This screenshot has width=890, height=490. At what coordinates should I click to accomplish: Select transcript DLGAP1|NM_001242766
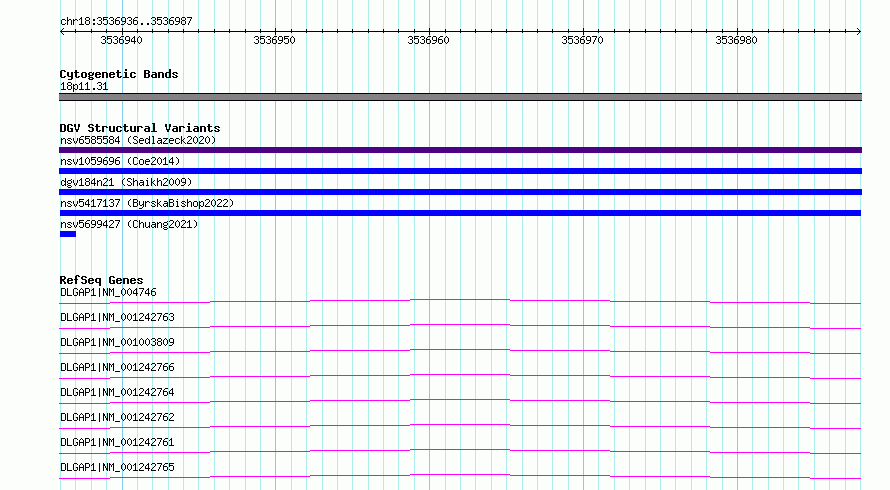[117, 367]
